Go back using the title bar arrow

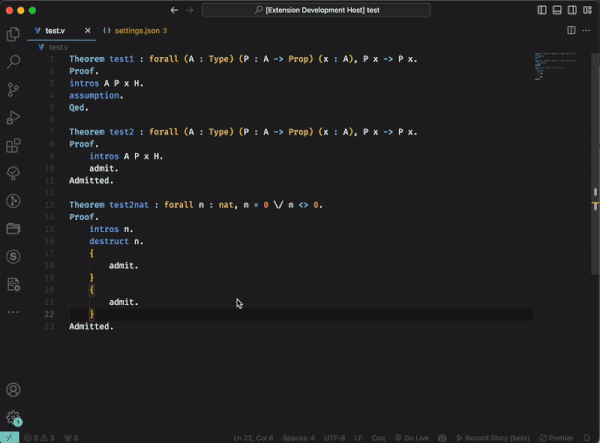pos(174,10)
